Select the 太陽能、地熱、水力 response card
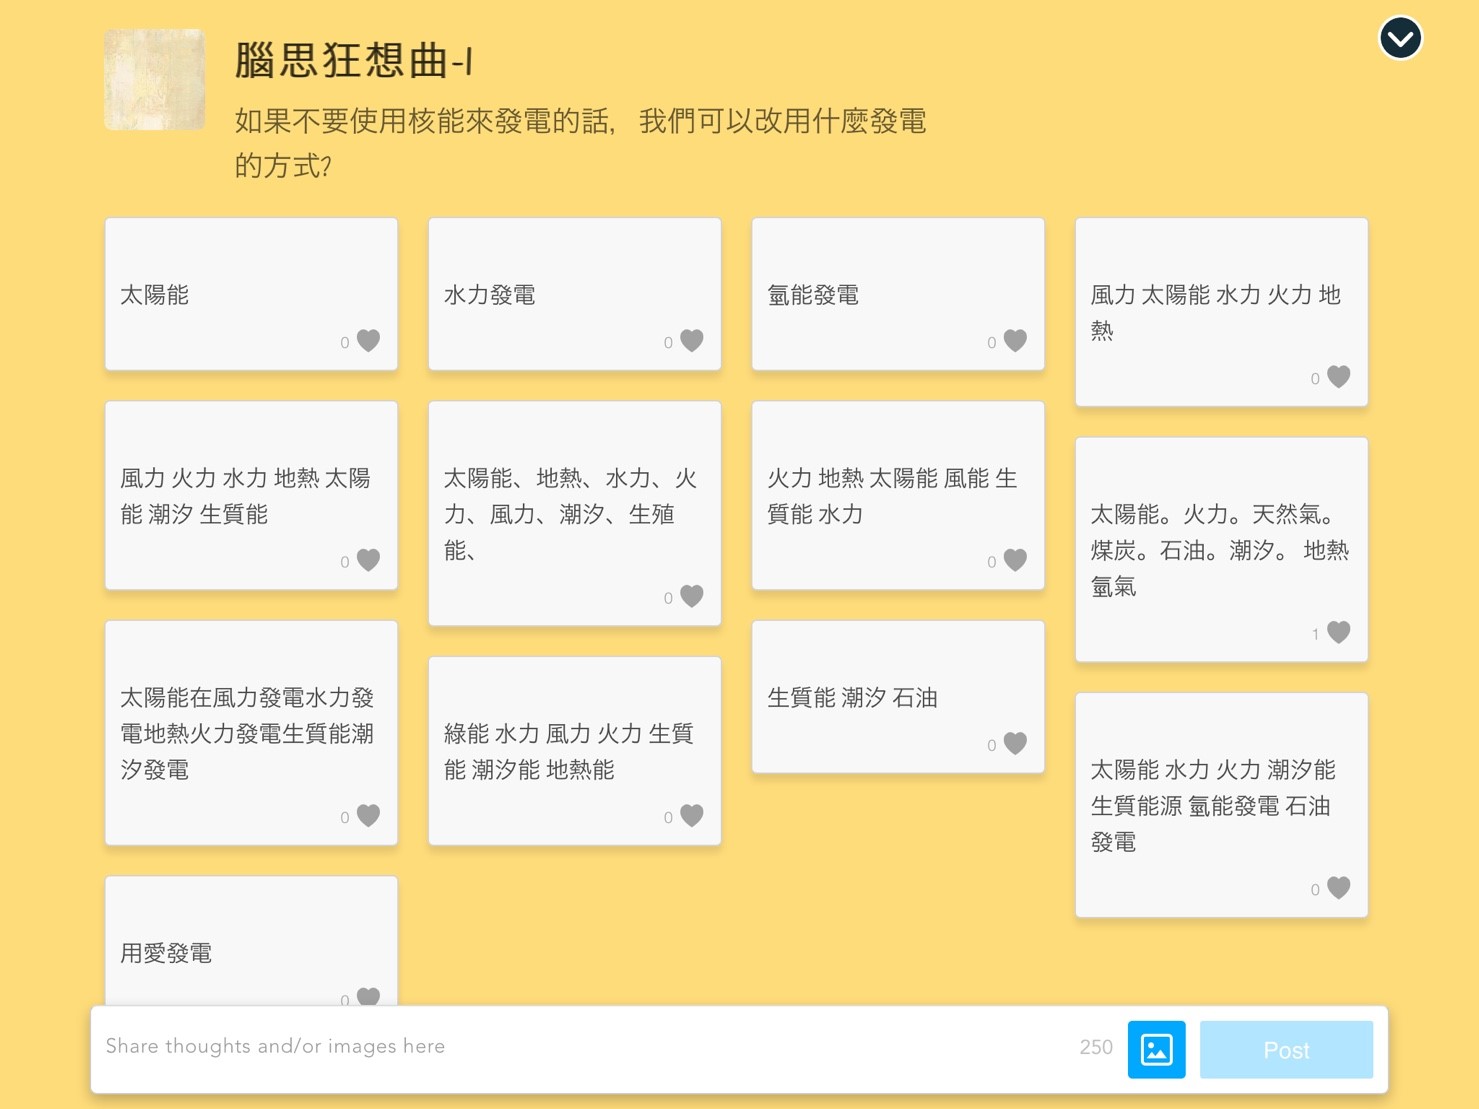The width and height of the screenshot is (1479, 1109). click(574, 513)
